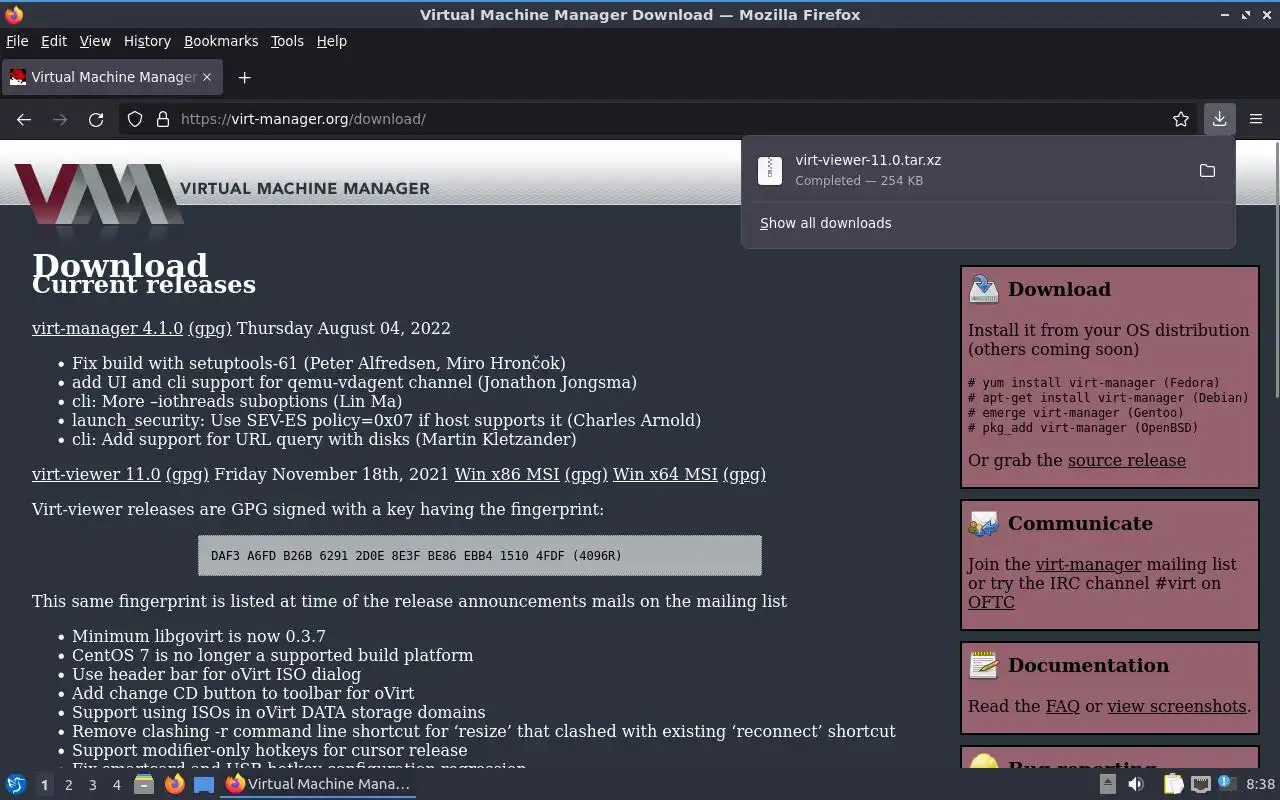
Task: Show site security padlock information
Action: [x=163, y=119]
